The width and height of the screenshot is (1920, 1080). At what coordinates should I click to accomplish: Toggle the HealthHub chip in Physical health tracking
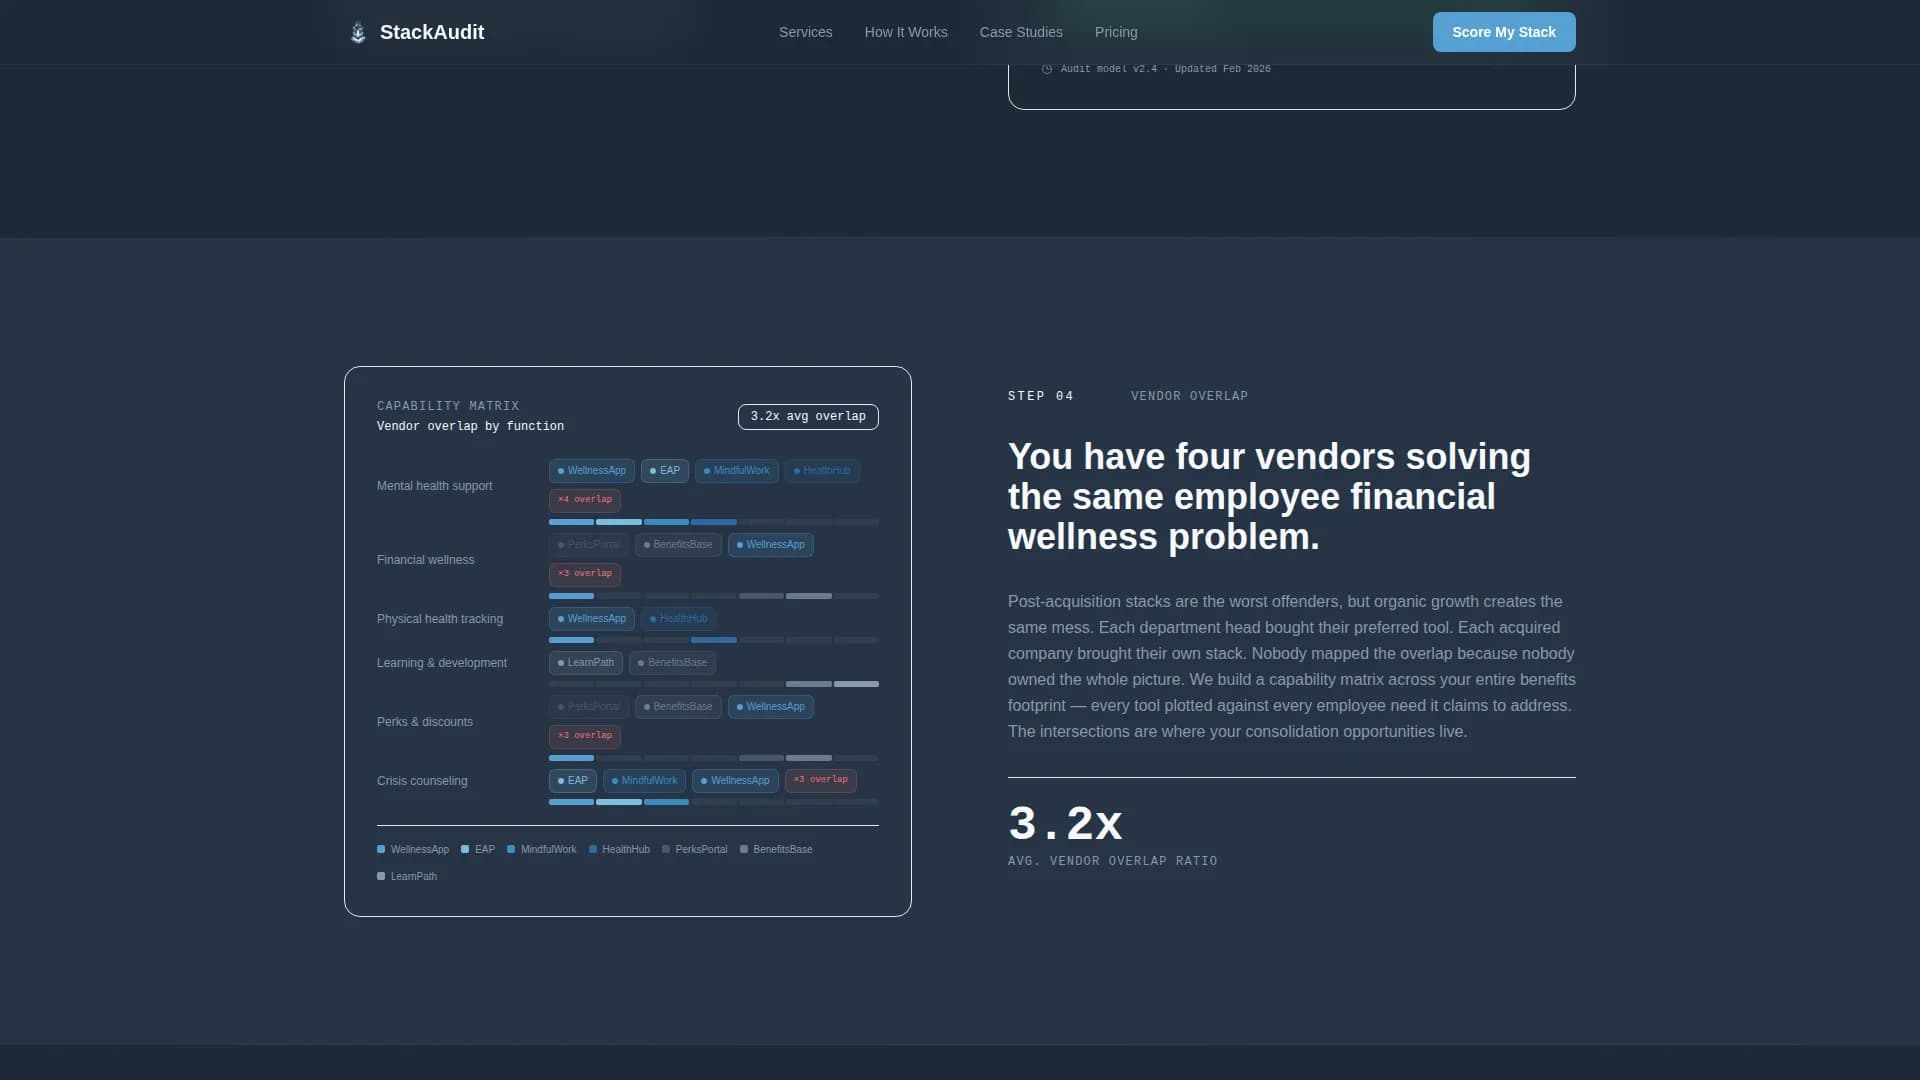coord(679,618)
